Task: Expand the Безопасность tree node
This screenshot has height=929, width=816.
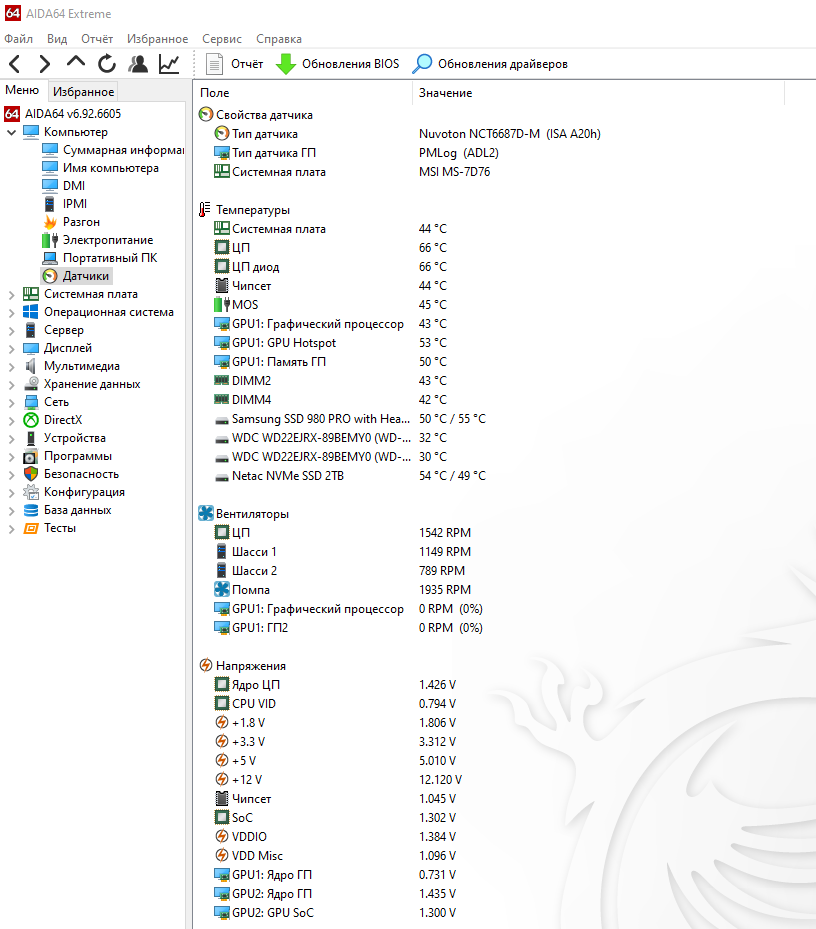Action: [x=11, y=475]
